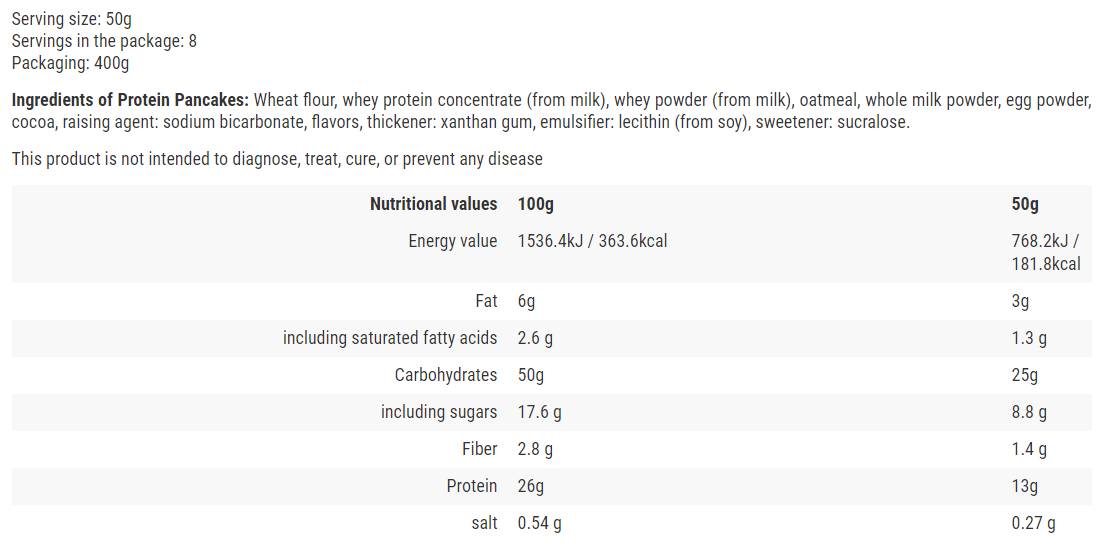Click the "Servings in the package: 8" line
Viewport: 1103px width, 549px height.
[104, 41]
